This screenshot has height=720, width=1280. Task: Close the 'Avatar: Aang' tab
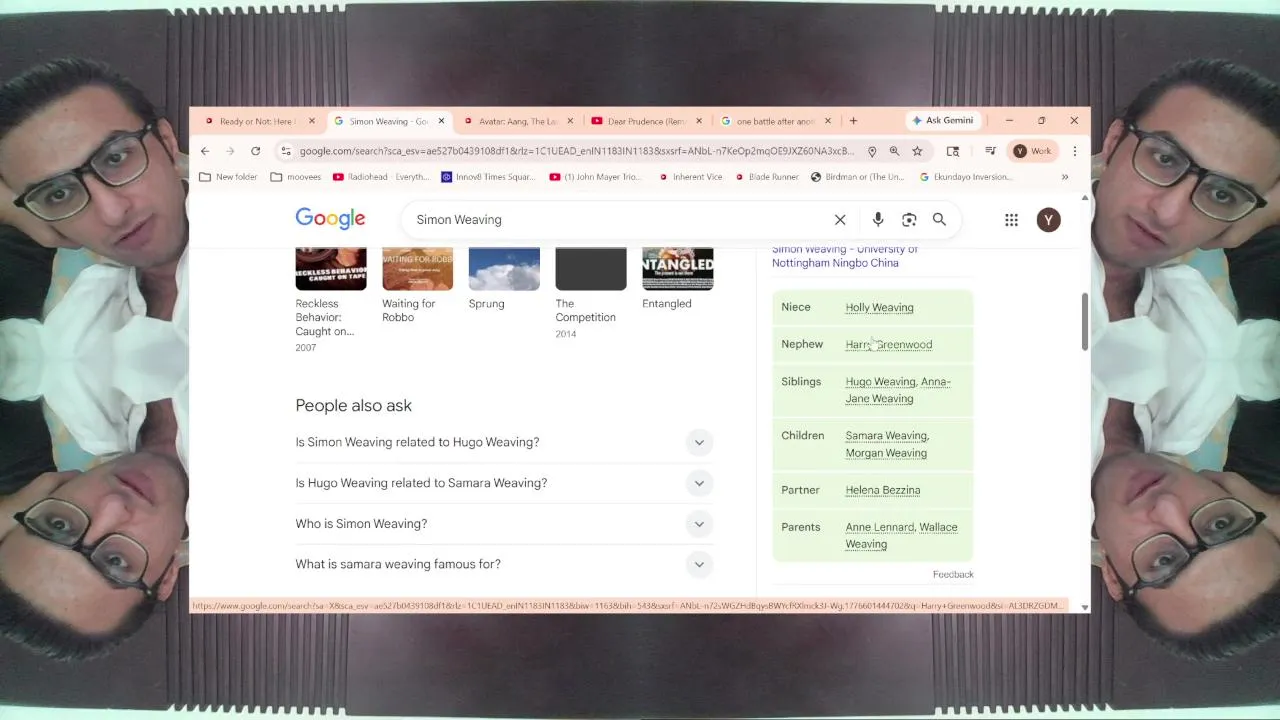[570, 121]
